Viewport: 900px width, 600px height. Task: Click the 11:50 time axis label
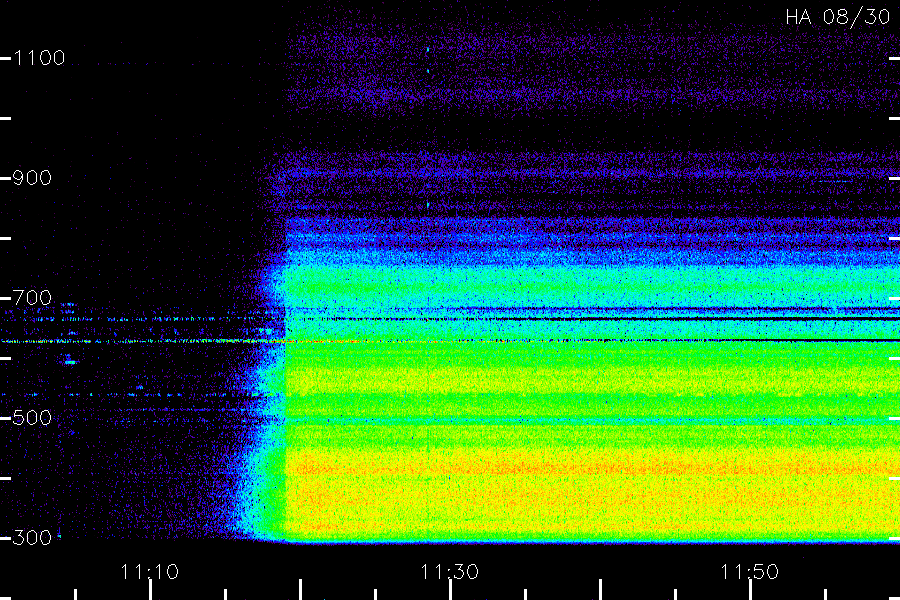pyautogui.click(x=750, y=572)
